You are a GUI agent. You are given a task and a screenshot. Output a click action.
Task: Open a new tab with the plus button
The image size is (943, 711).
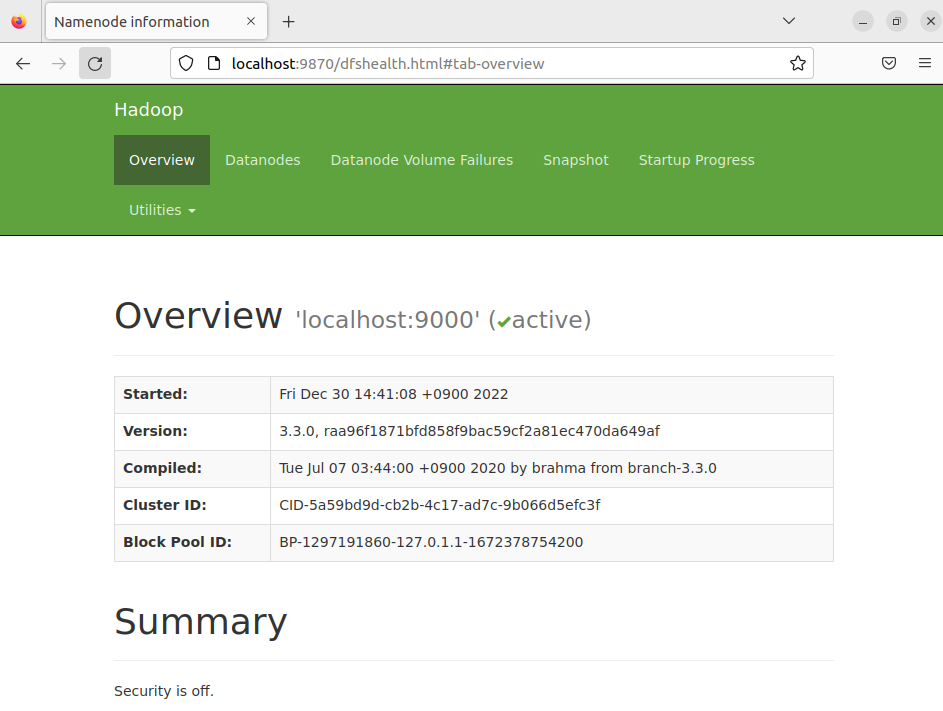tap(289, 22)
